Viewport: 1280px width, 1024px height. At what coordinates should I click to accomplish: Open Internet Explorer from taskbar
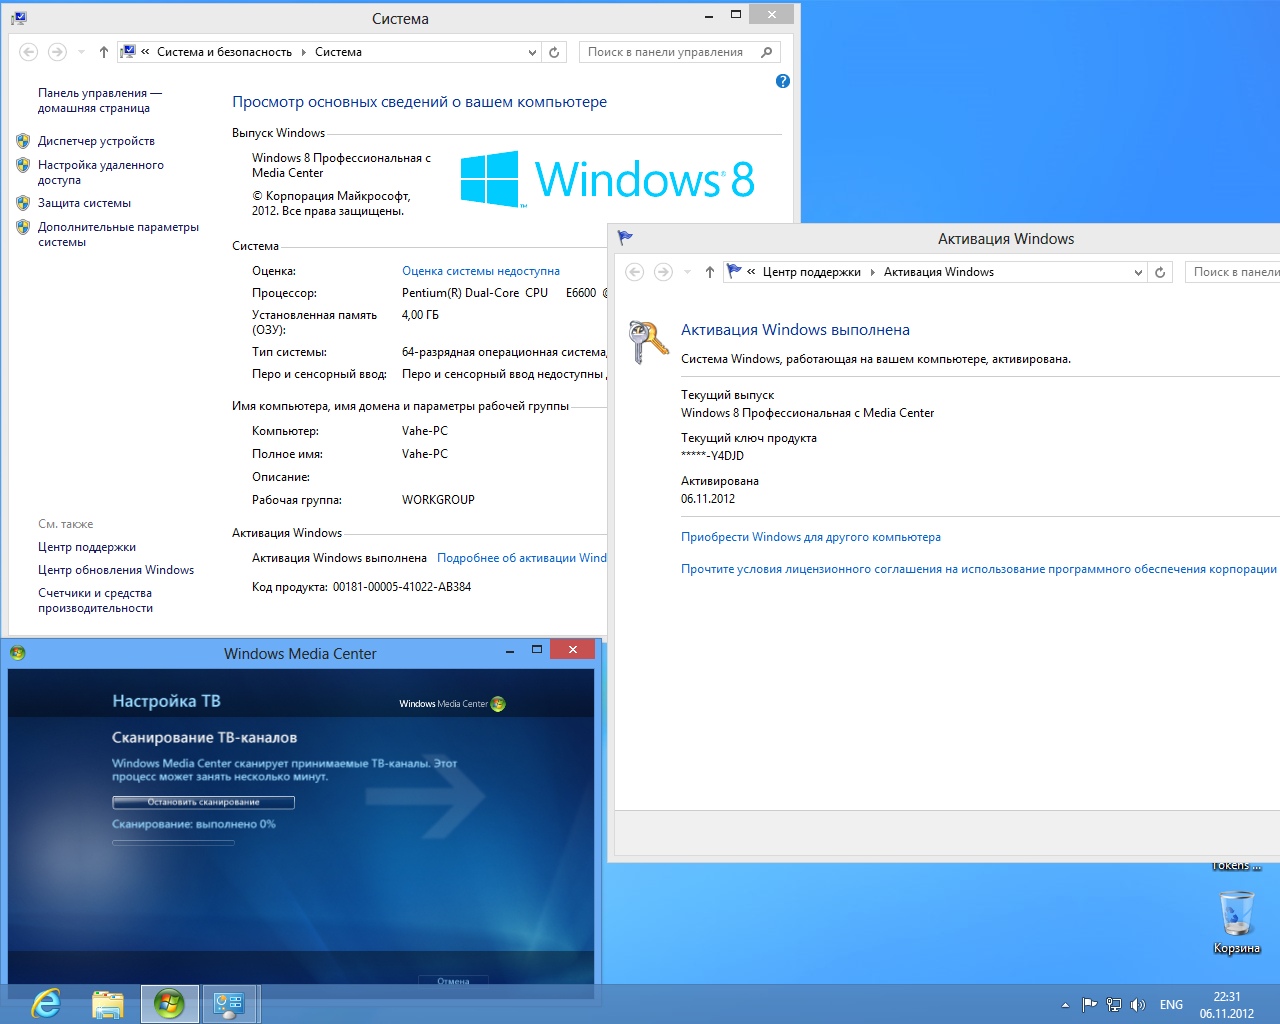click(46, 1003)
